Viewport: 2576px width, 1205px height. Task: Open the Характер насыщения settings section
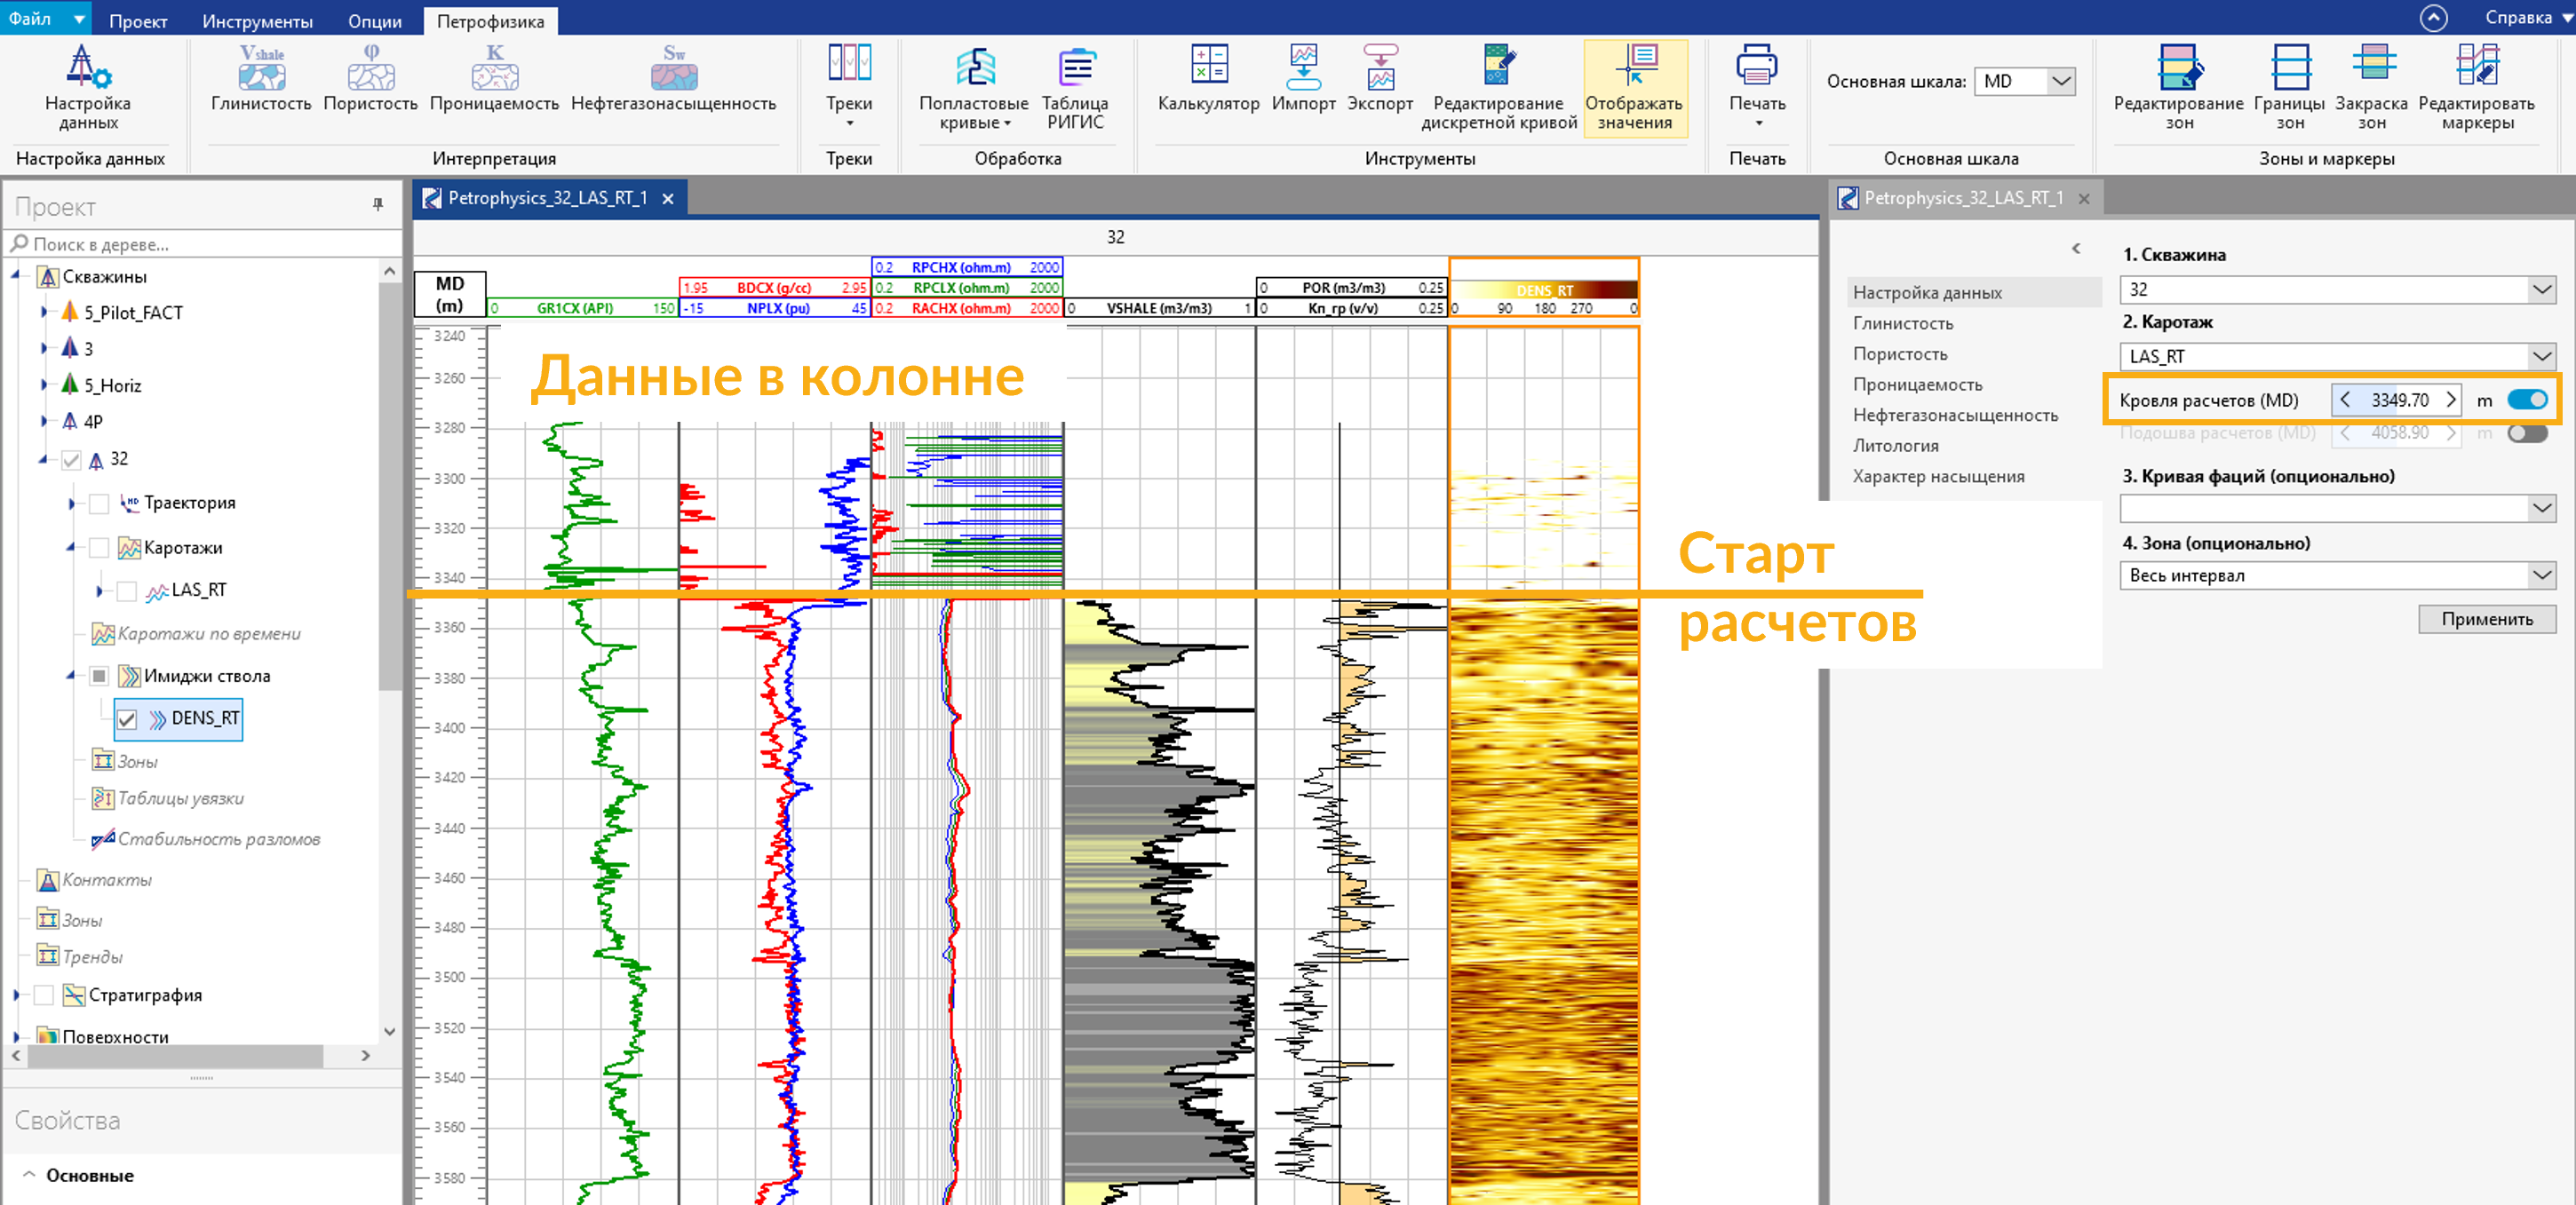click(x=1937, y=477)
